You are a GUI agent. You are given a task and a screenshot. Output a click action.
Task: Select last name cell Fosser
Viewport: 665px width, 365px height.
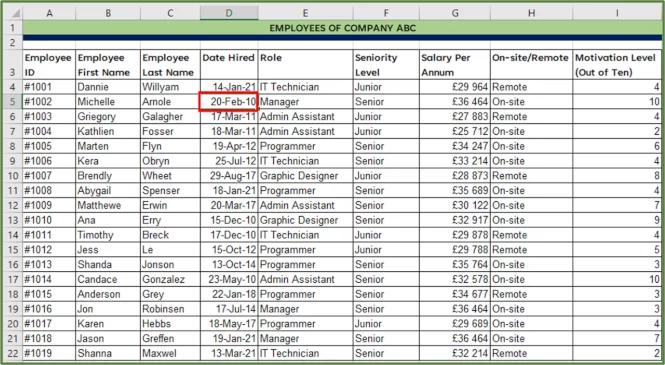tap(170, 131)
